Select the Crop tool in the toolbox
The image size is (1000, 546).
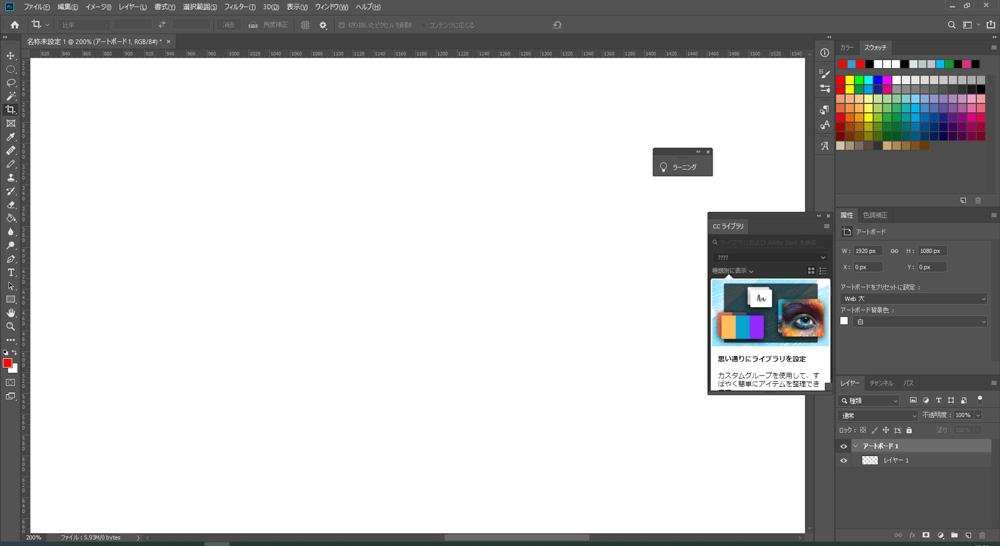pos(11,110)
